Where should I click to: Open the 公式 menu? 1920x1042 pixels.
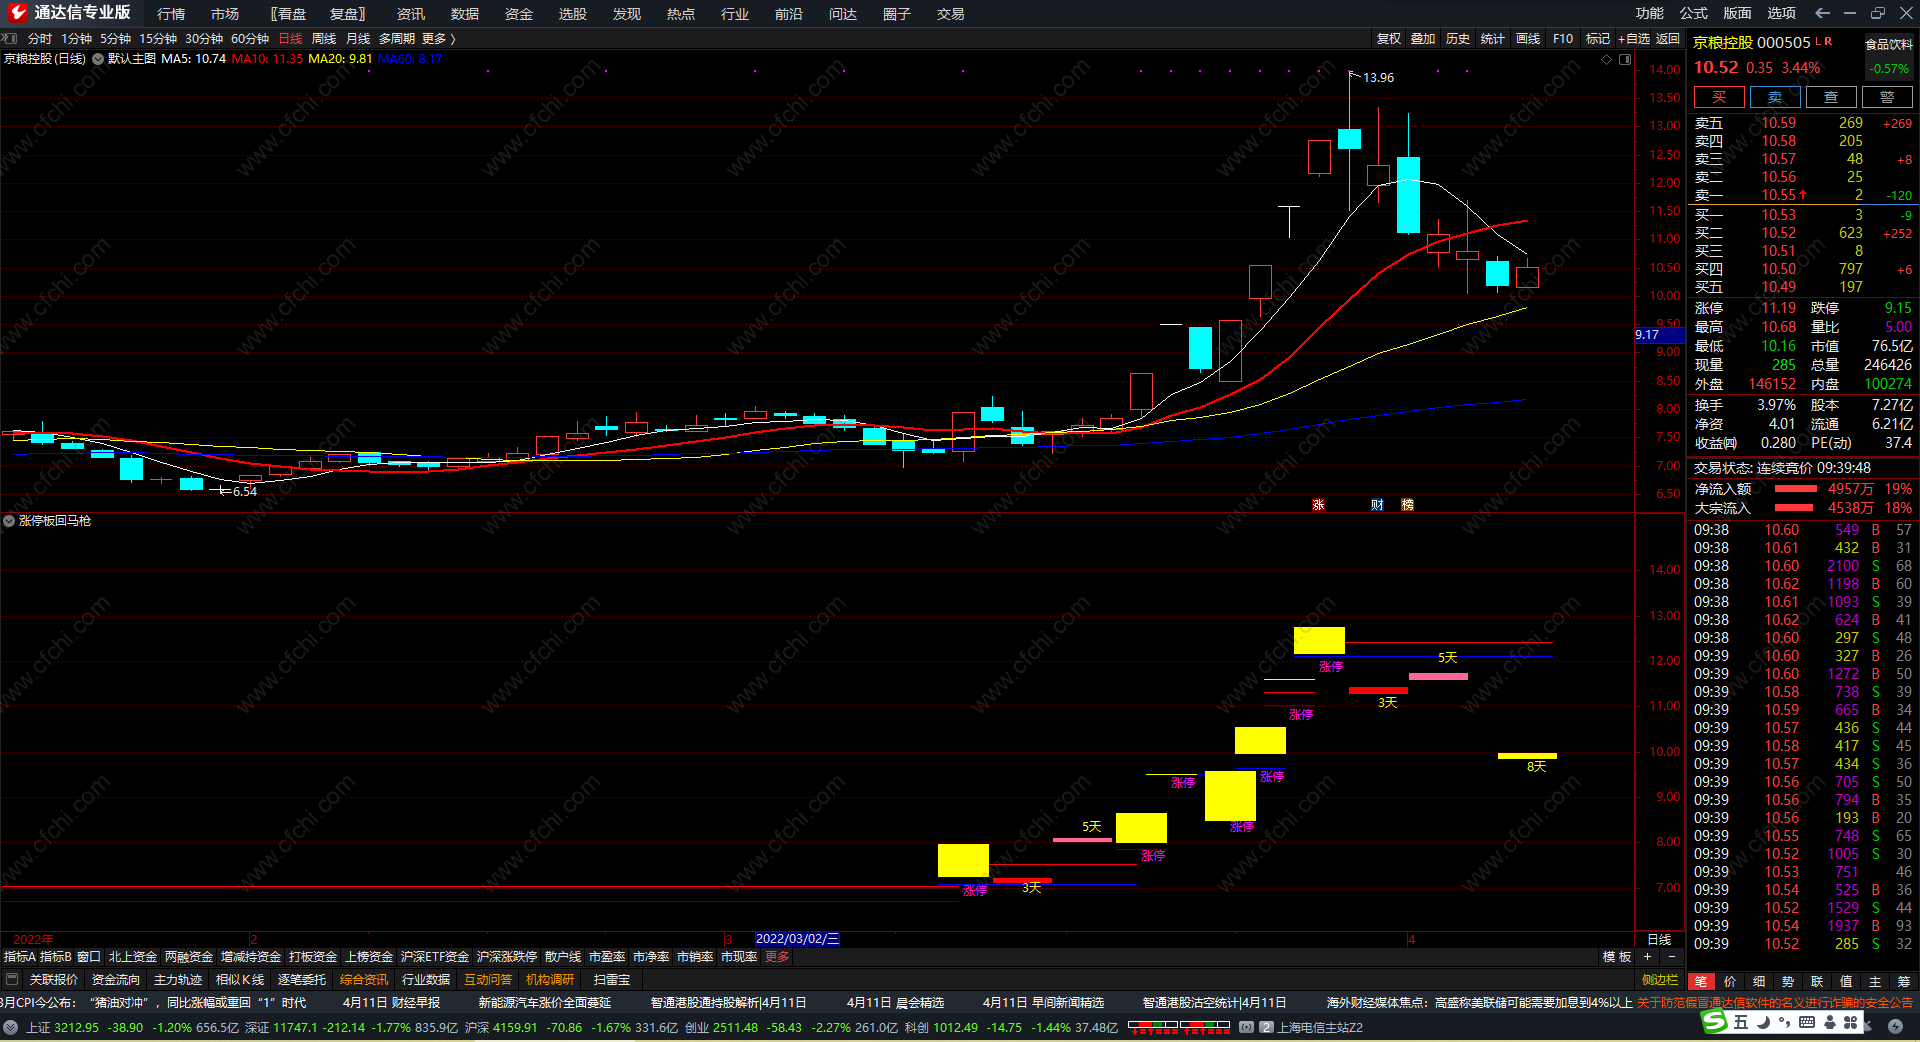(1694, 13)
